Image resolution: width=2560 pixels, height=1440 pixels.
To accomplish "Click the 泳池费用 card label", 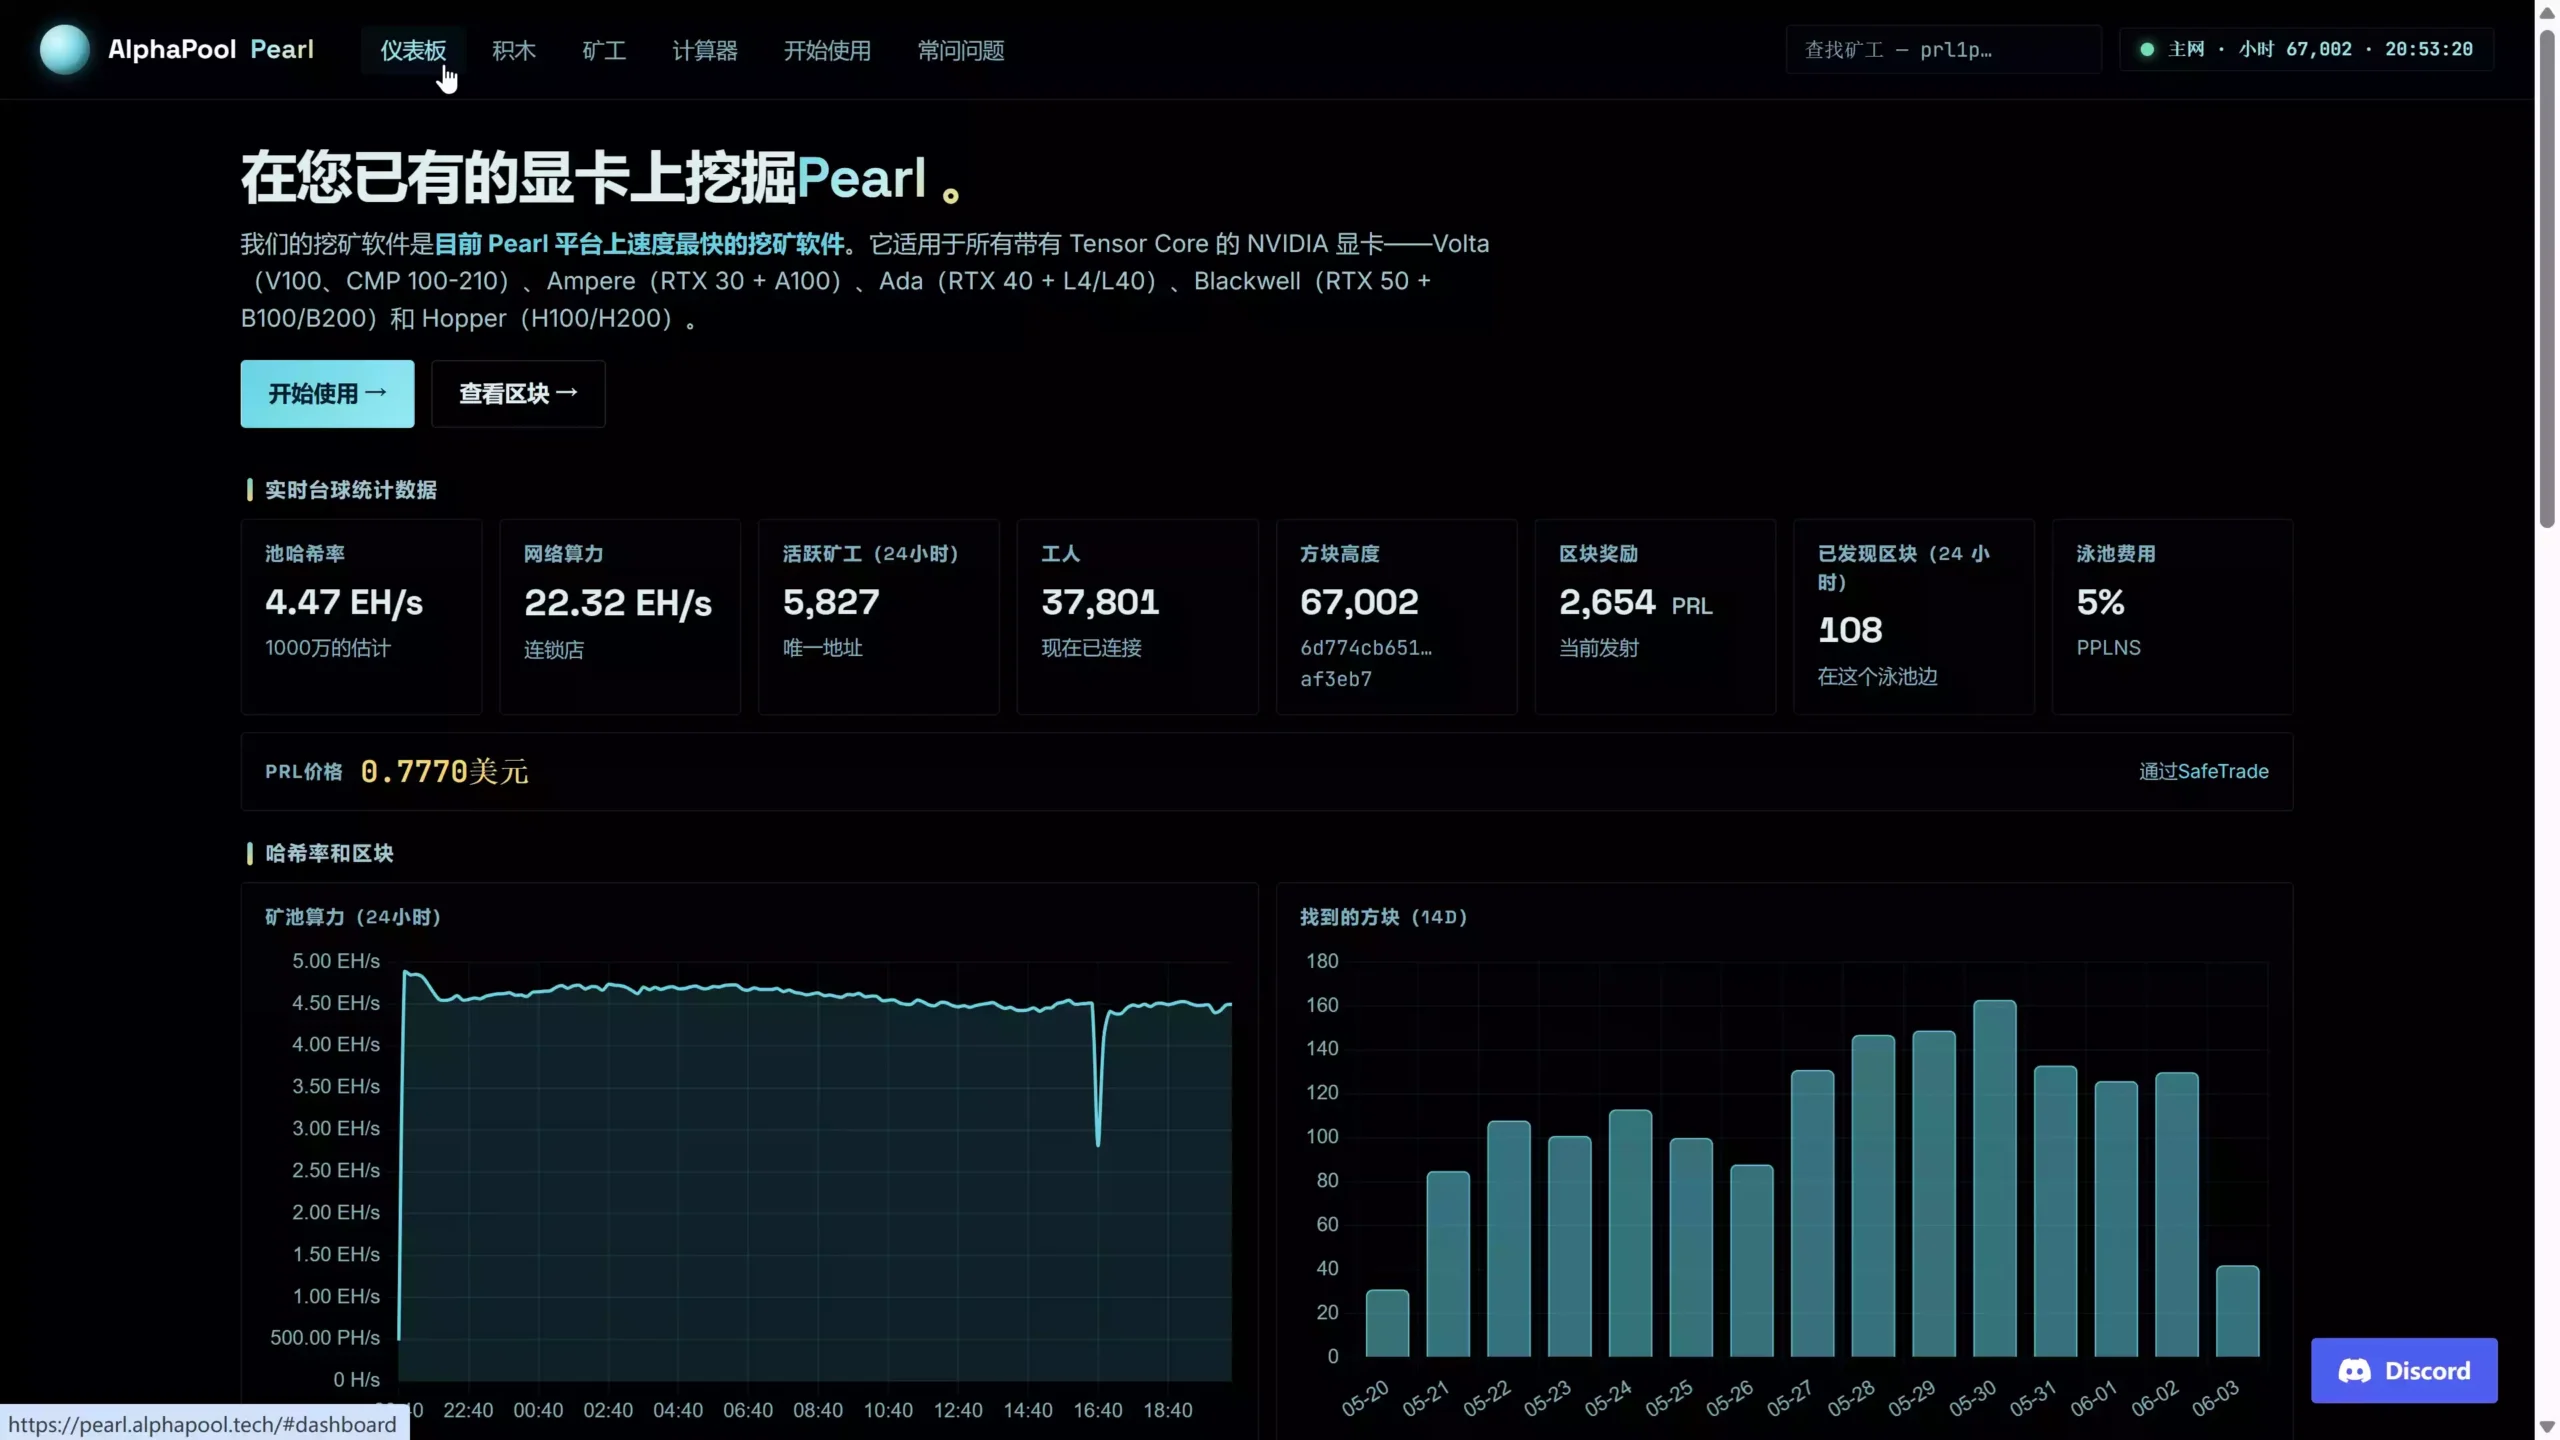I will 2116,554.
